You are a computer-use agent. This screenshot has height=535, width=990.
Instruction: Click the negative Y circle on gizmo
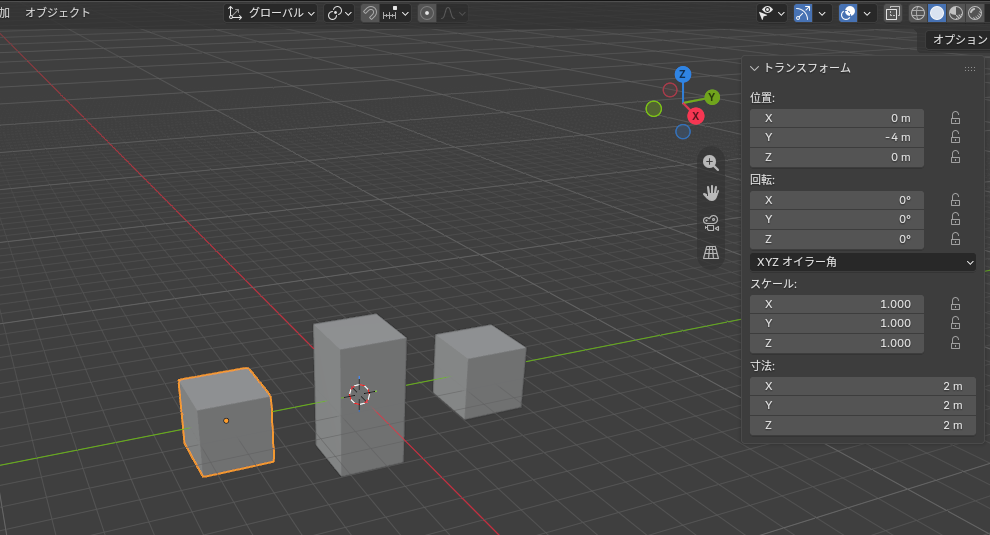point(653,109)
